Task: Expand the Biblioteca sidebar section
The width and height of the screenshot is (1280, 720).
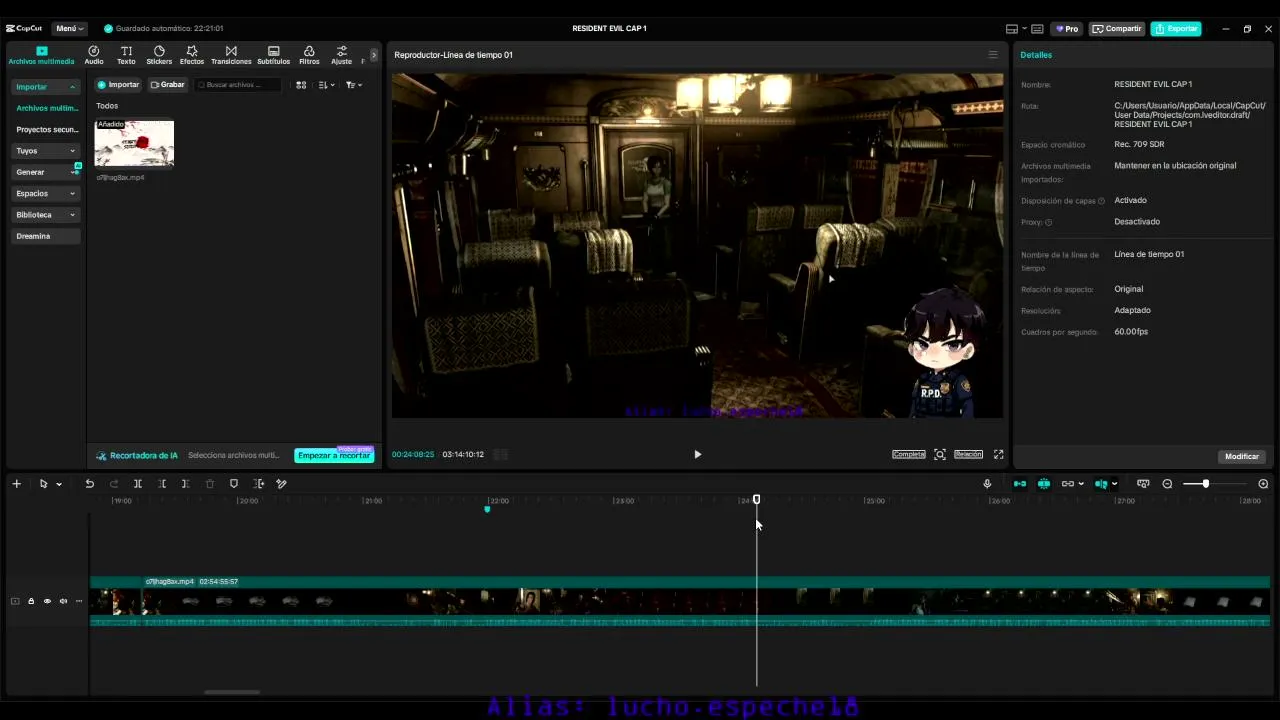Action: 46,215
